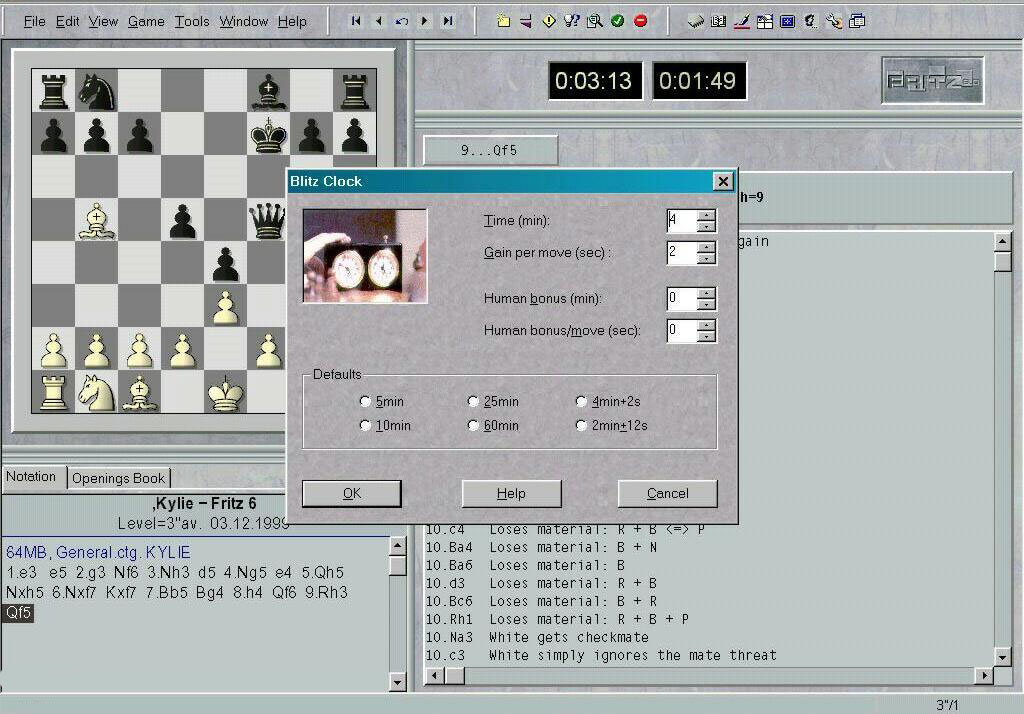
Task: Jump to the end of the game
Action: (x=448, y=21)
